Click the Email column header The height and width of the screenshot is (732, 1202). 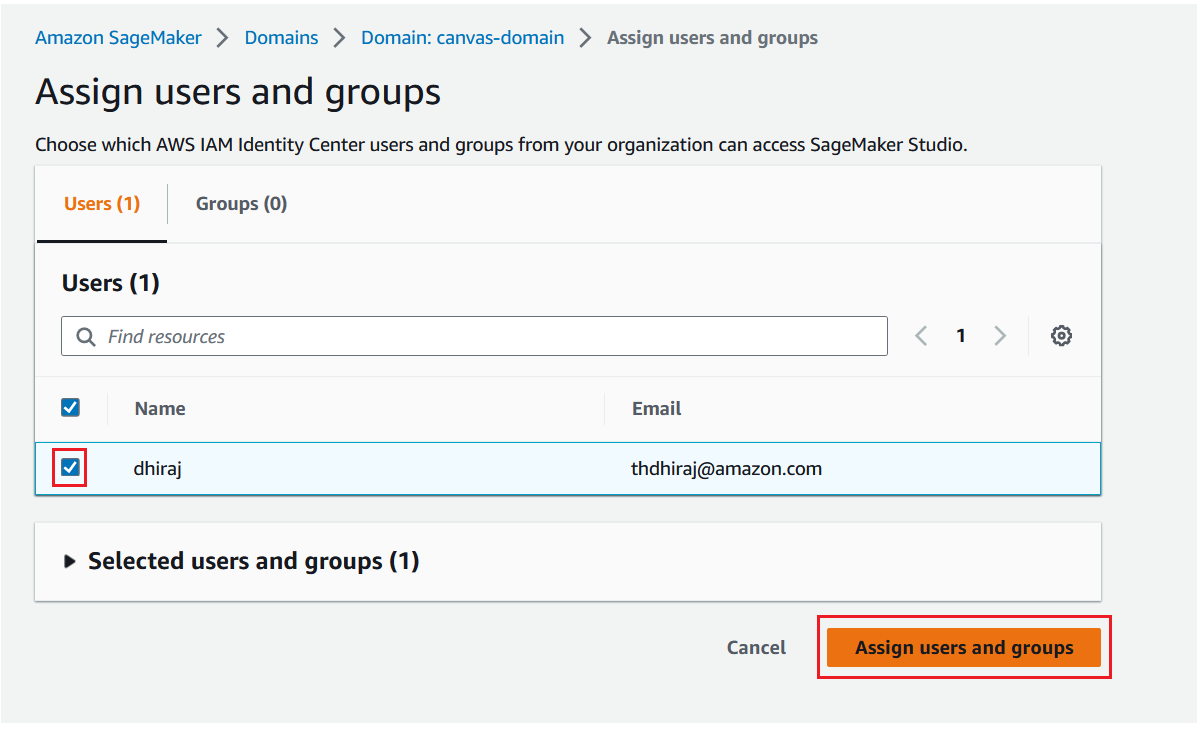click(656, 408)
